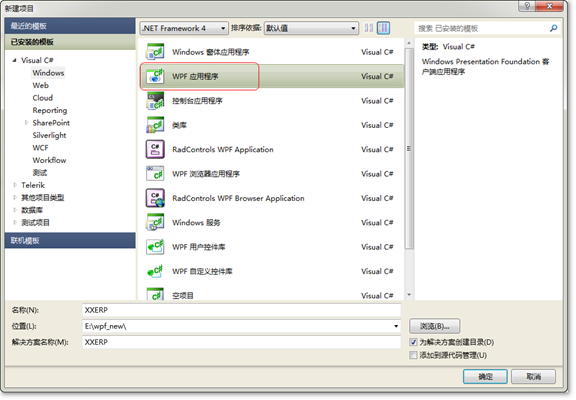Click the project name field XXERP
The image size is (576, 400).
[241, 310]
